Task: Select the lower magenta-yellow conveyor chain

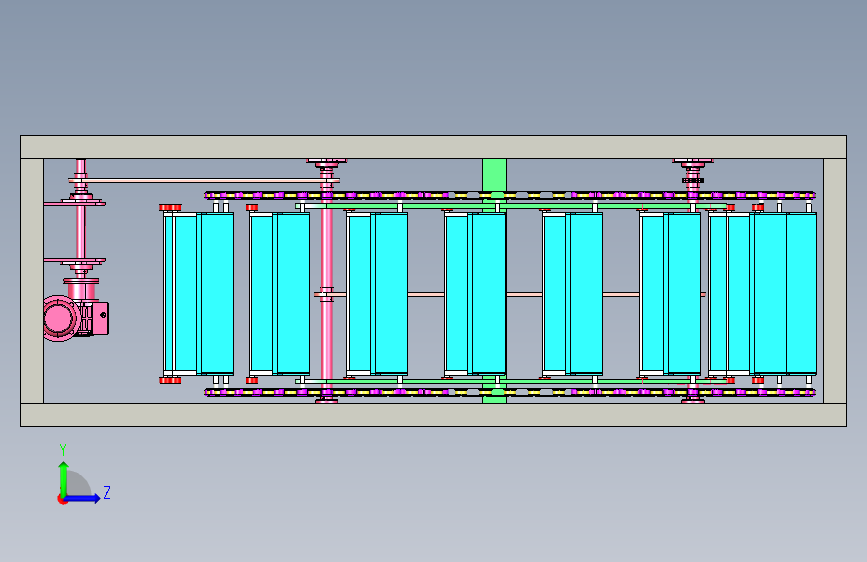Action: tap(510, 392)
